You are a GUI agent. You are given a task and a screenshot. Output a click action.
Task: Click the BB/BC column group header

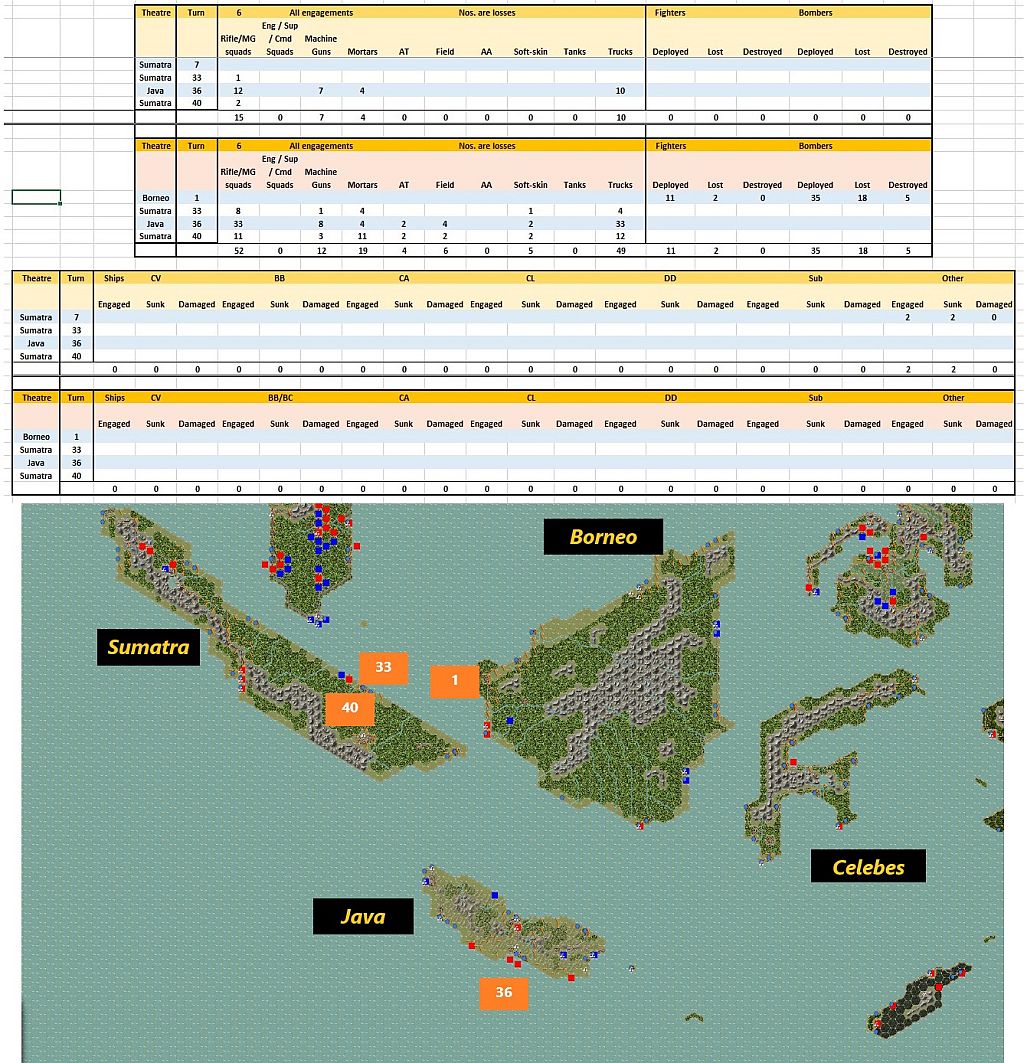click(x=280, y=398)
